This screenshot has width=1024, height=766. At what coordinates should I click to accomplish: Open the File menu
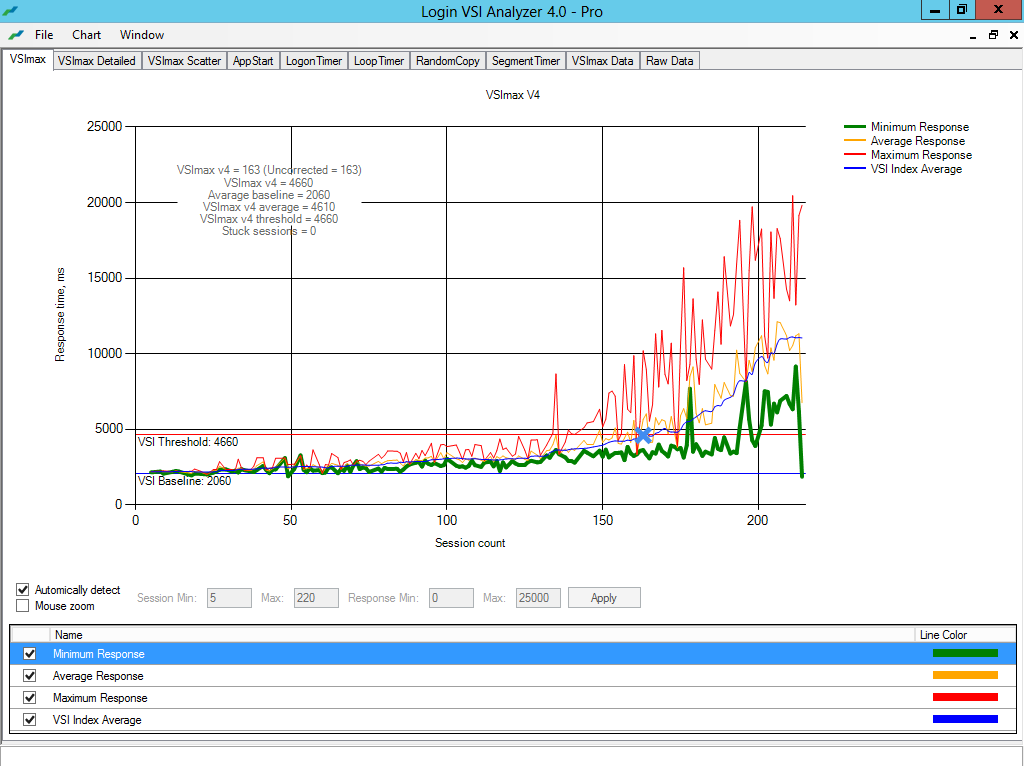click(x=44, y=35)
